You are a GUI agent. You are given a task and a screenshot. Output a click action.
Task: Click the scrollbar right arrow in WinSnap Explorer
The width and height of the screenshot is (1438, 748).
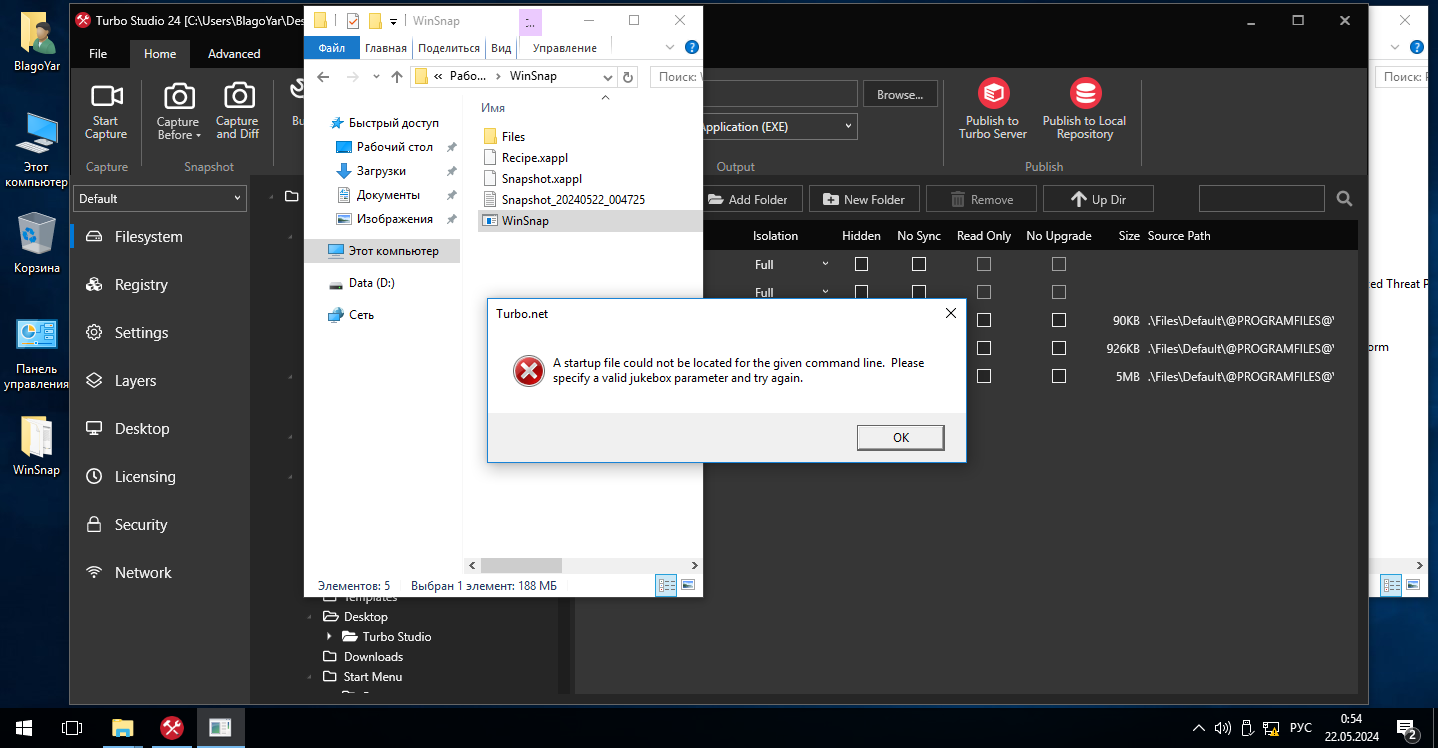pos(694,564)
